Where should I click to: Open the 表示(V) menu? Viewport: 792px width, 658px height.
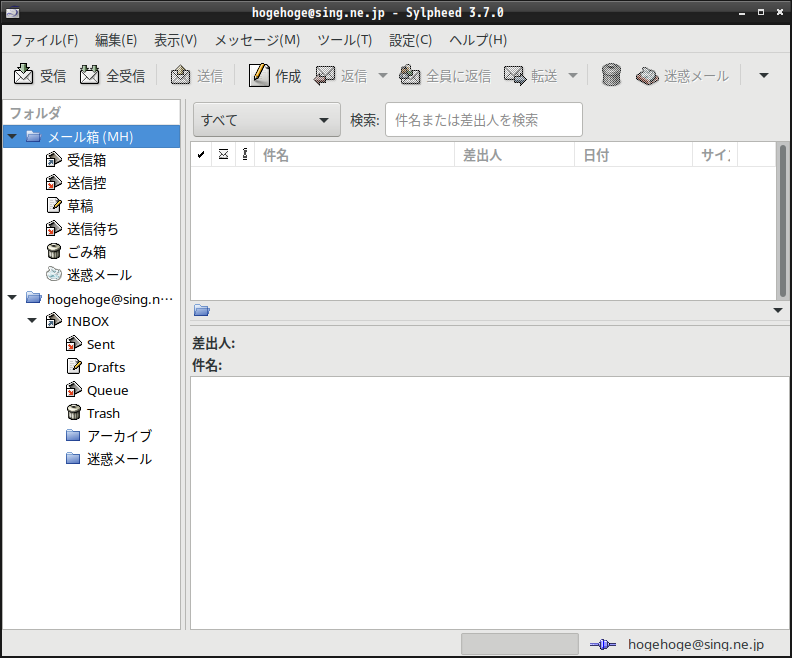point(175,40)
